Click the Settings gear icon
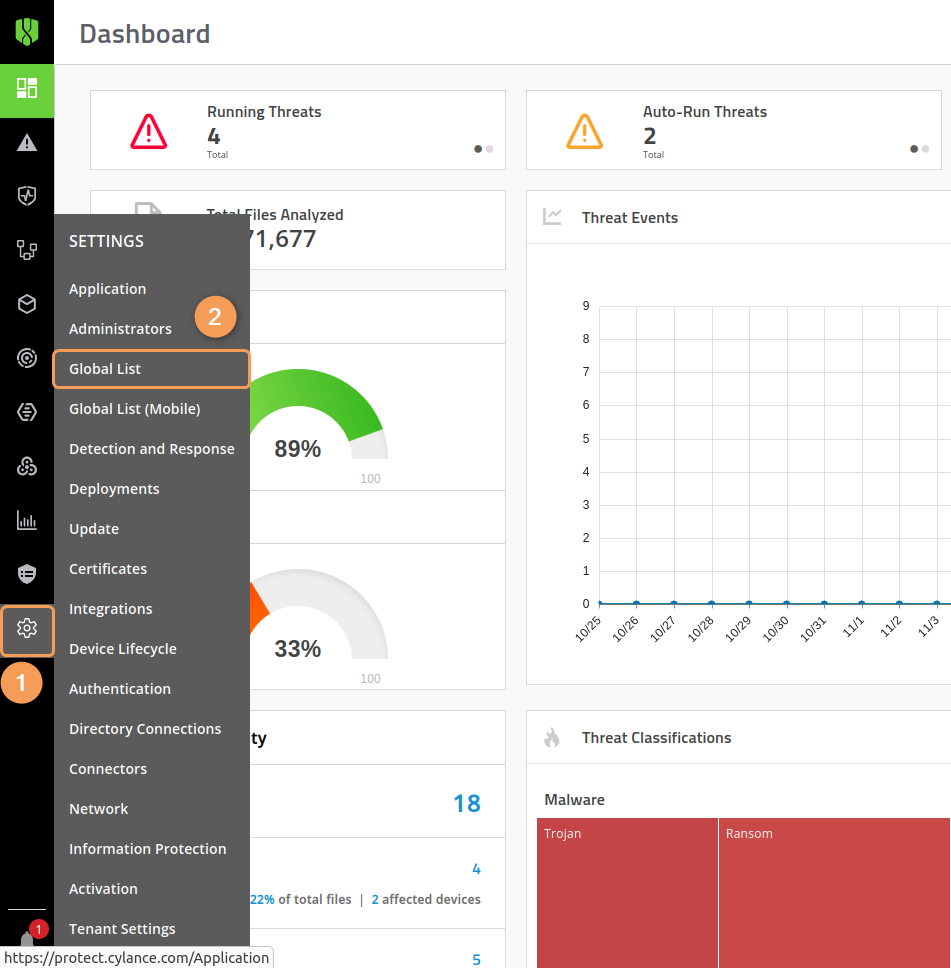The height and width of the screenshot is (968, 951). pyautogui.click(x=27, y=629)
